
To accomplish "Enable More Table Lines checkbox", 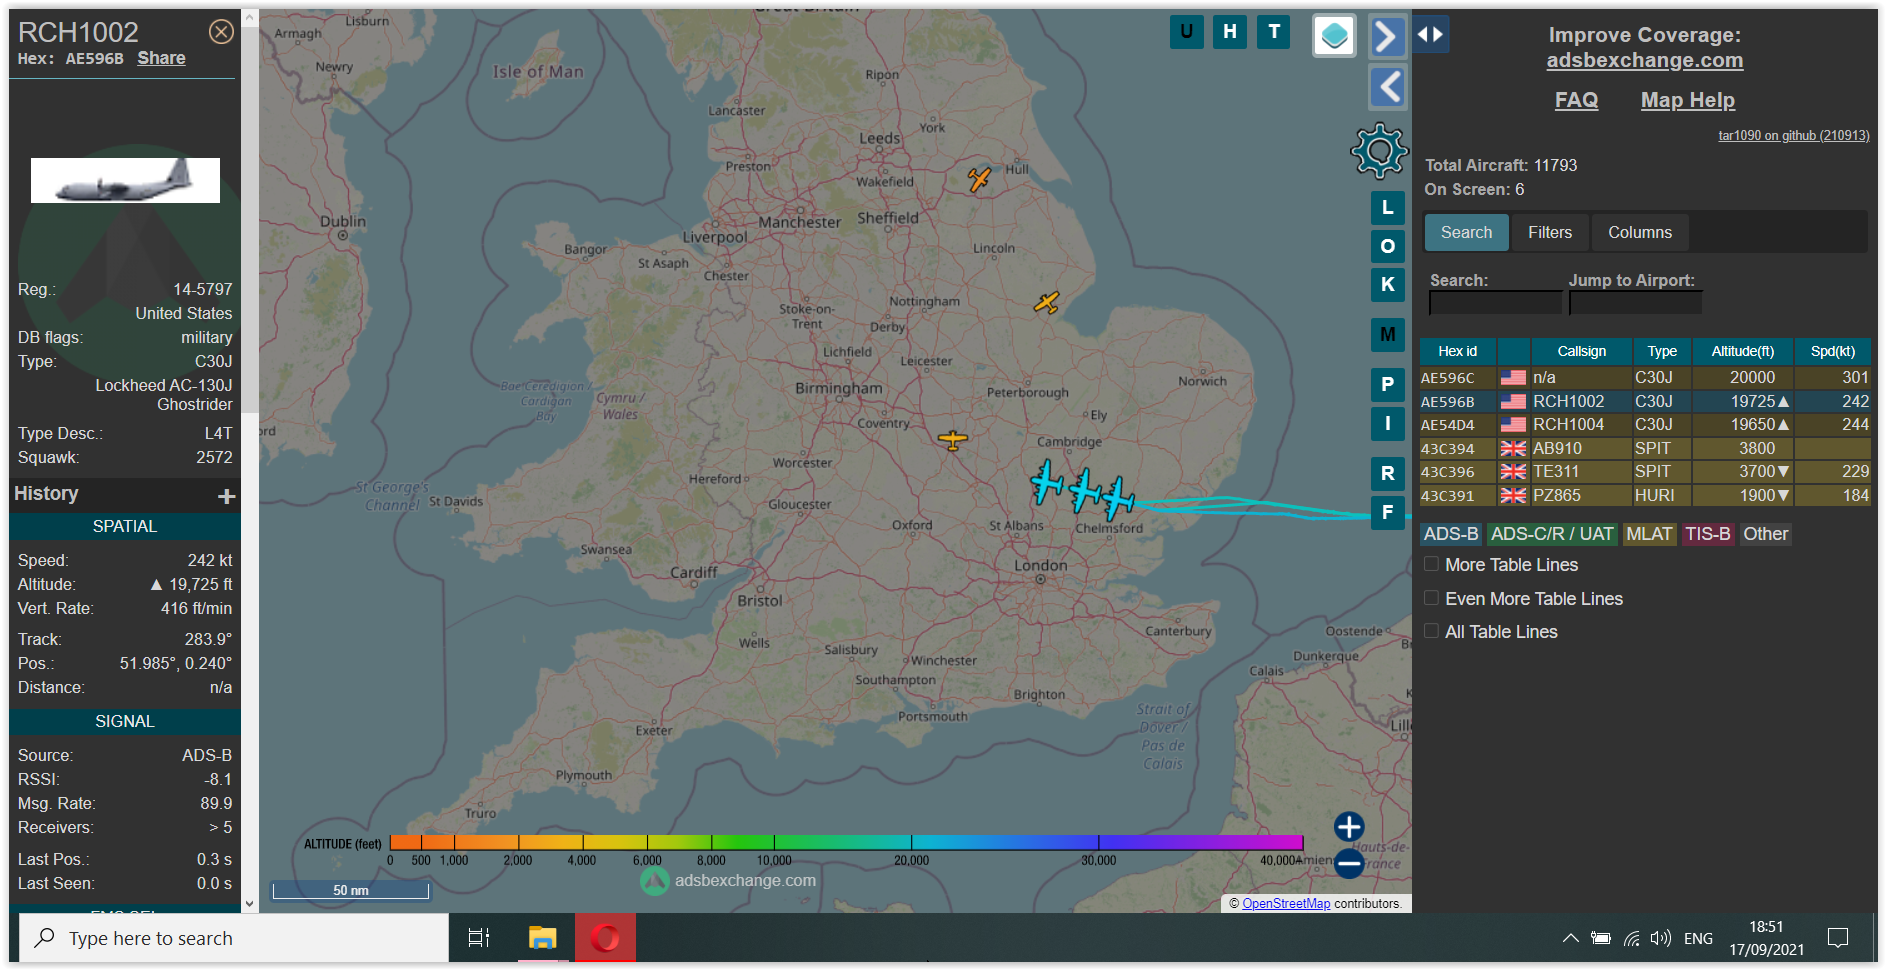I will (x=1431, y=564).
